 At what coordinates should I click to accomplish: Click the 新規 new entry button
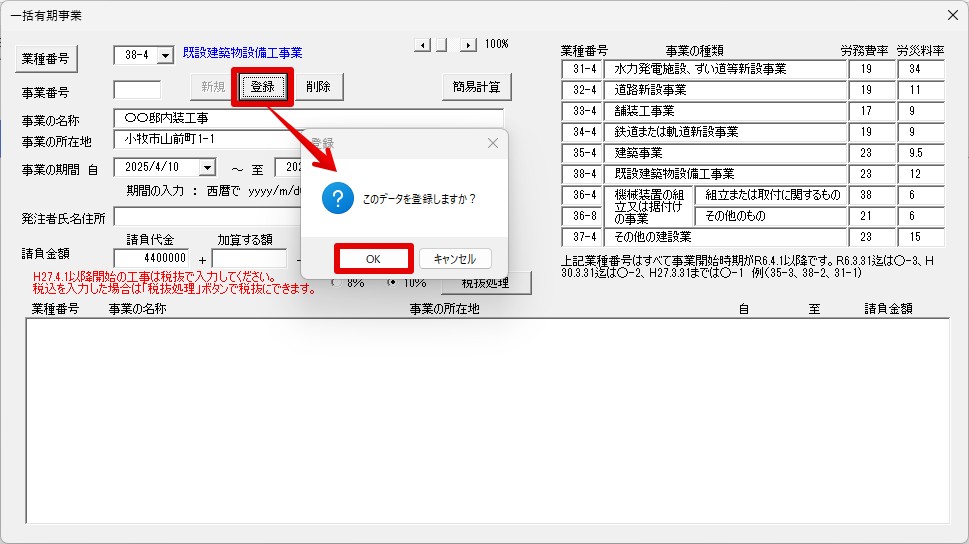click(213, 87)
